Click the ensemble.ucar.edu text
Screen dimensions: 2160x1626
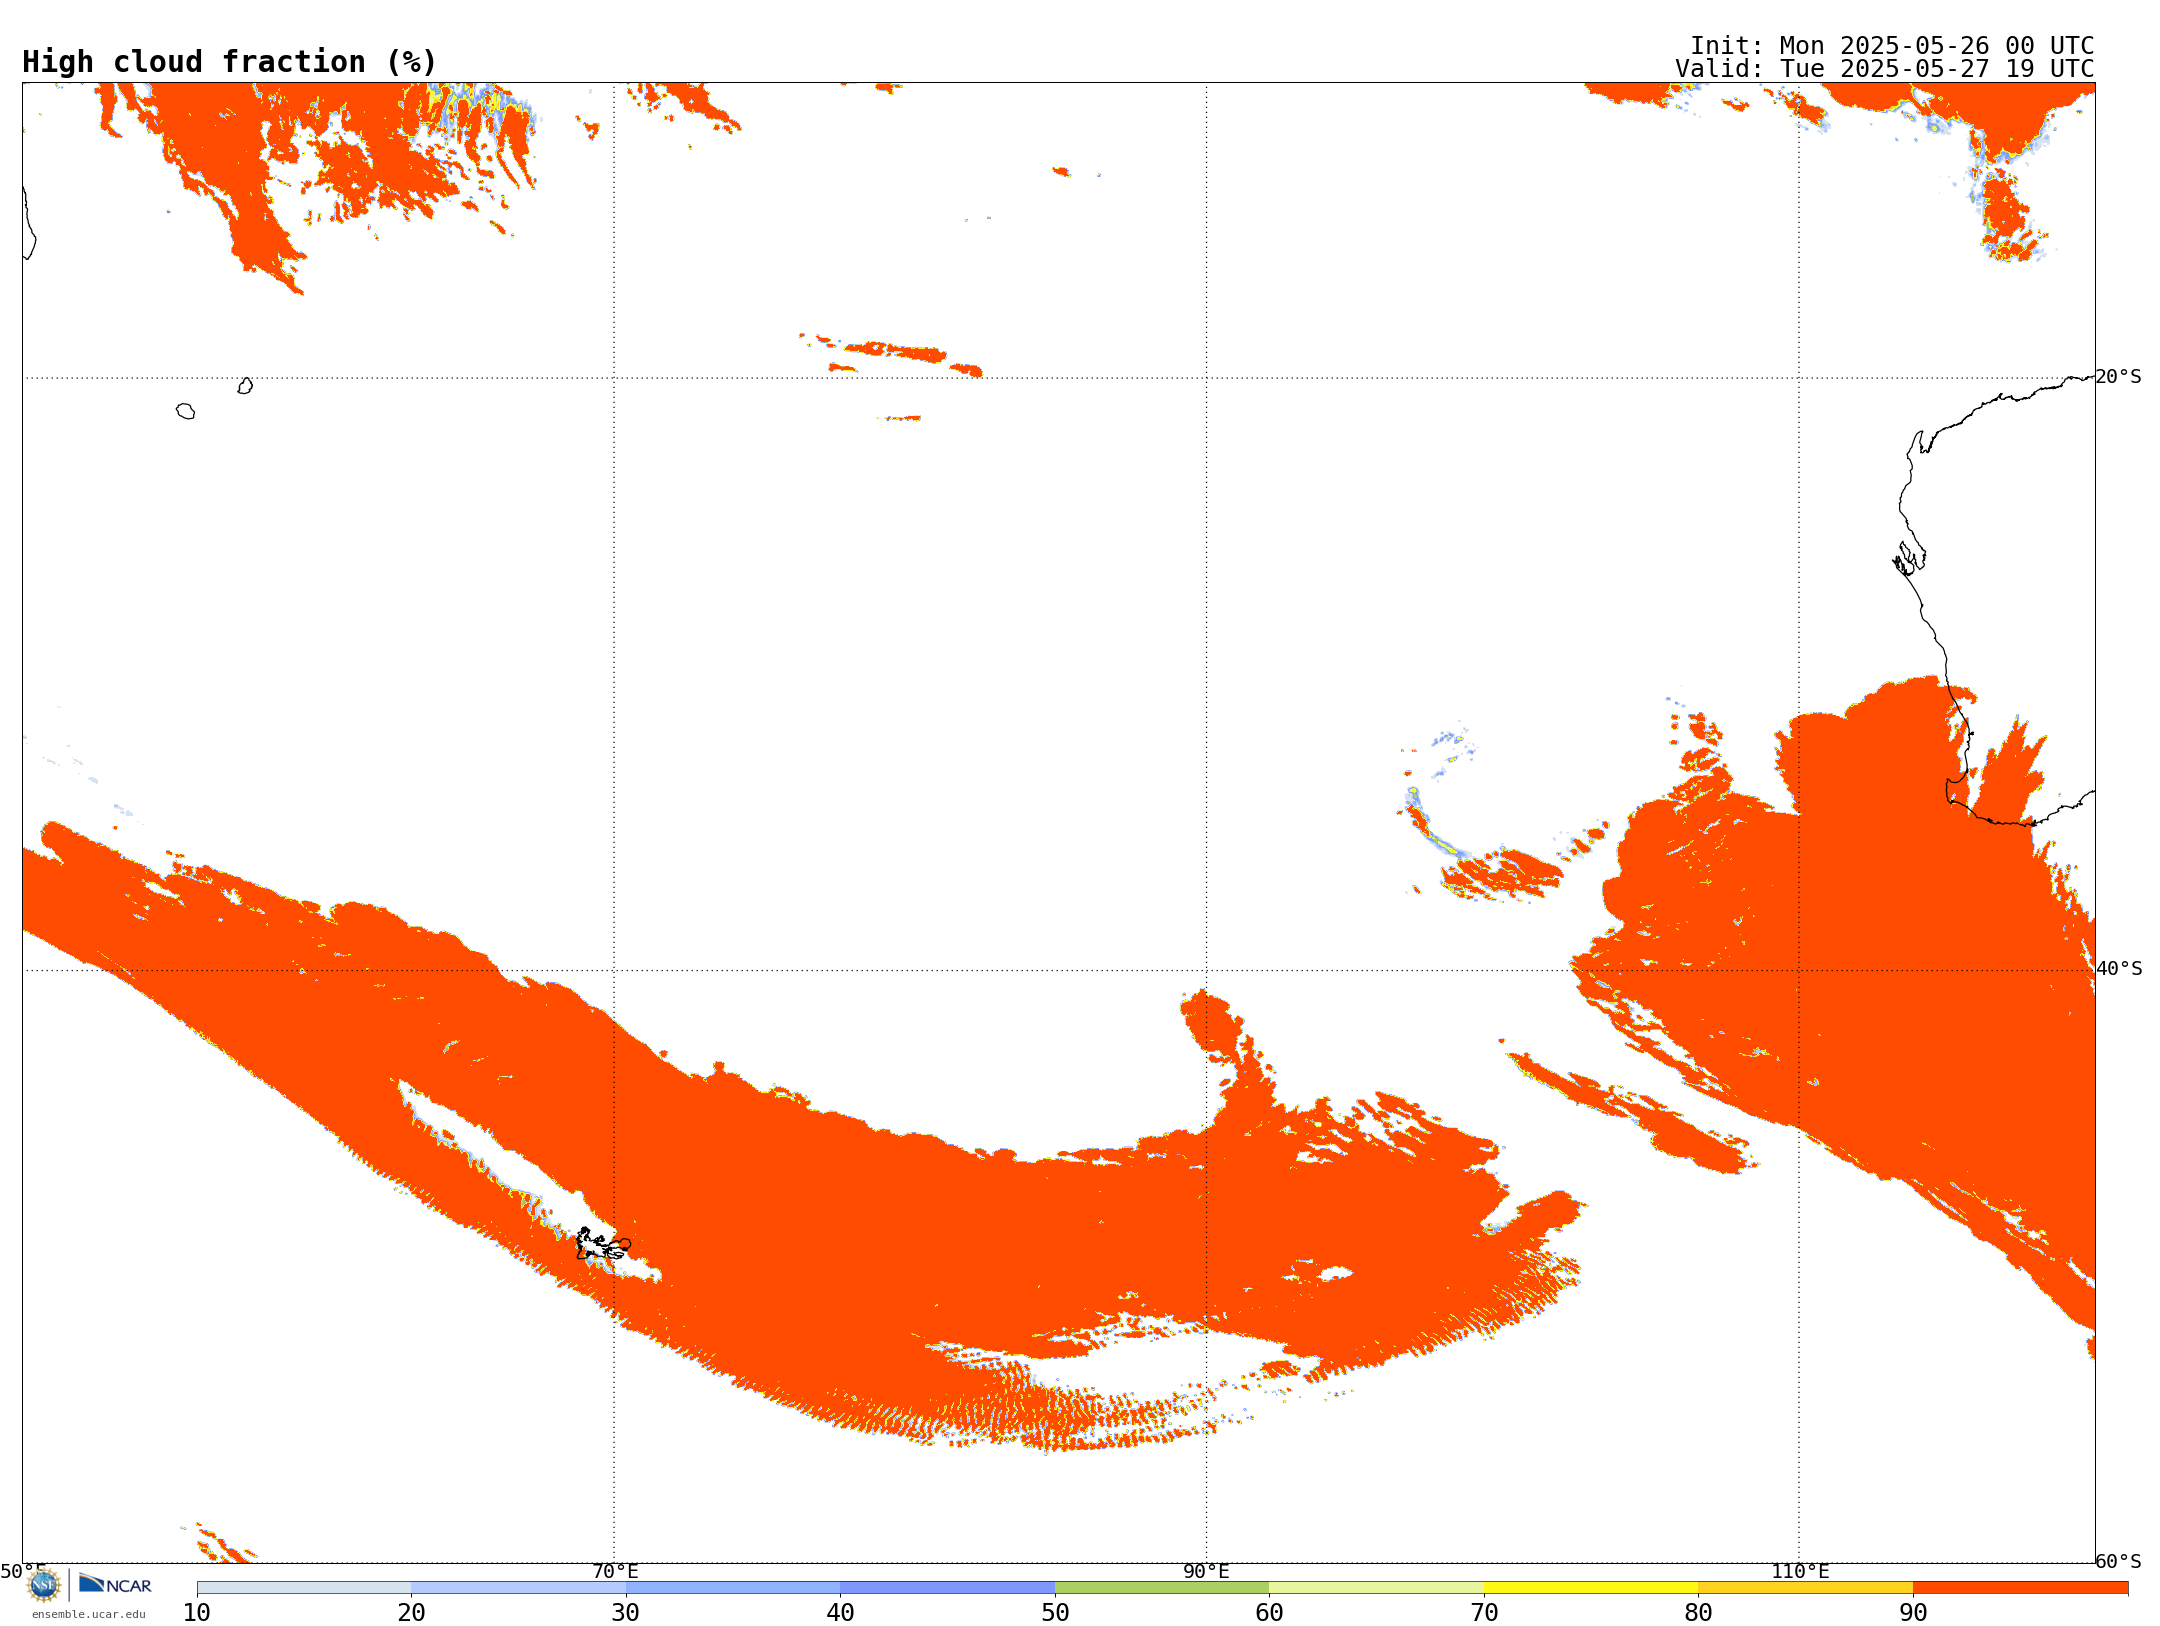89,1614
